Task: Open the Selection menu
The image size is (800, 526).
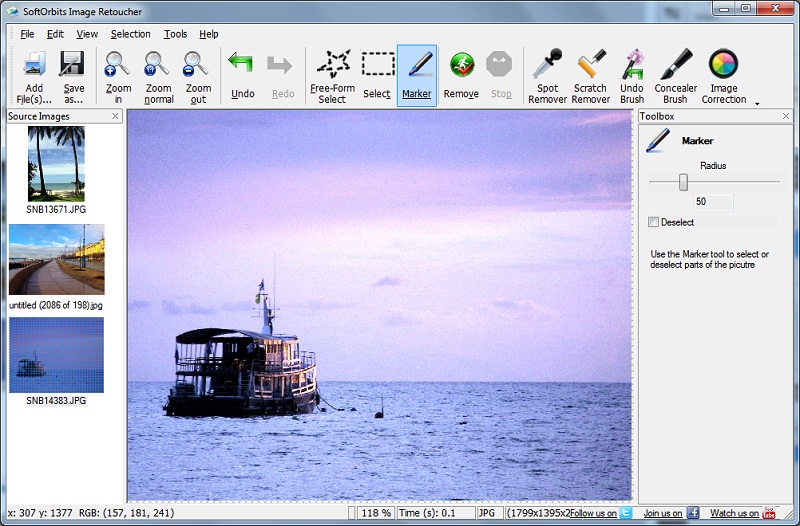Action: (131, 34)
